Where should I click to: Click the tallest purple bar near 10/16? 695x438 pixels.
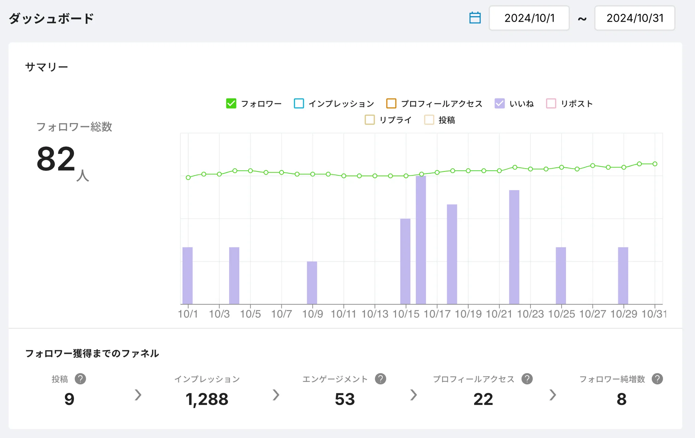[421, 240]
